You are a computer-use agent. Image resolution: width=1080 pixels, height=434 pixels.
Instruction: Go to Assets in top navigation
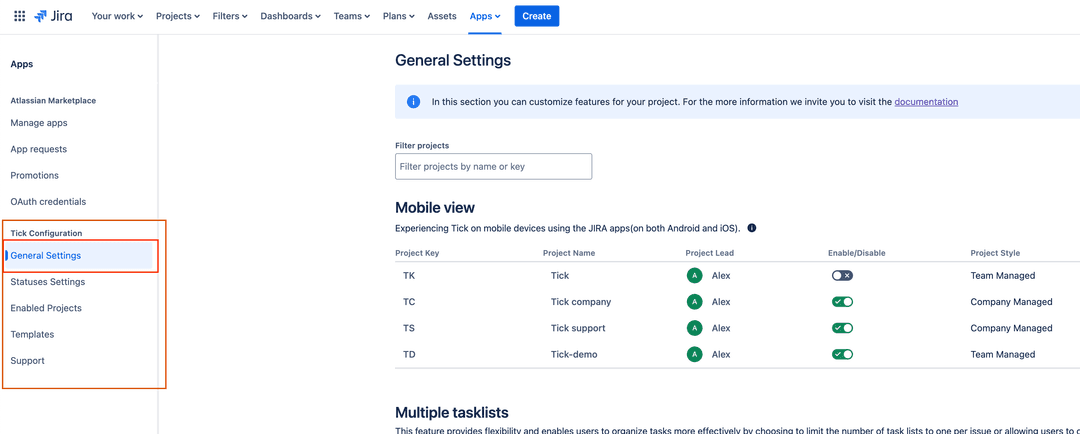(442, 16)
